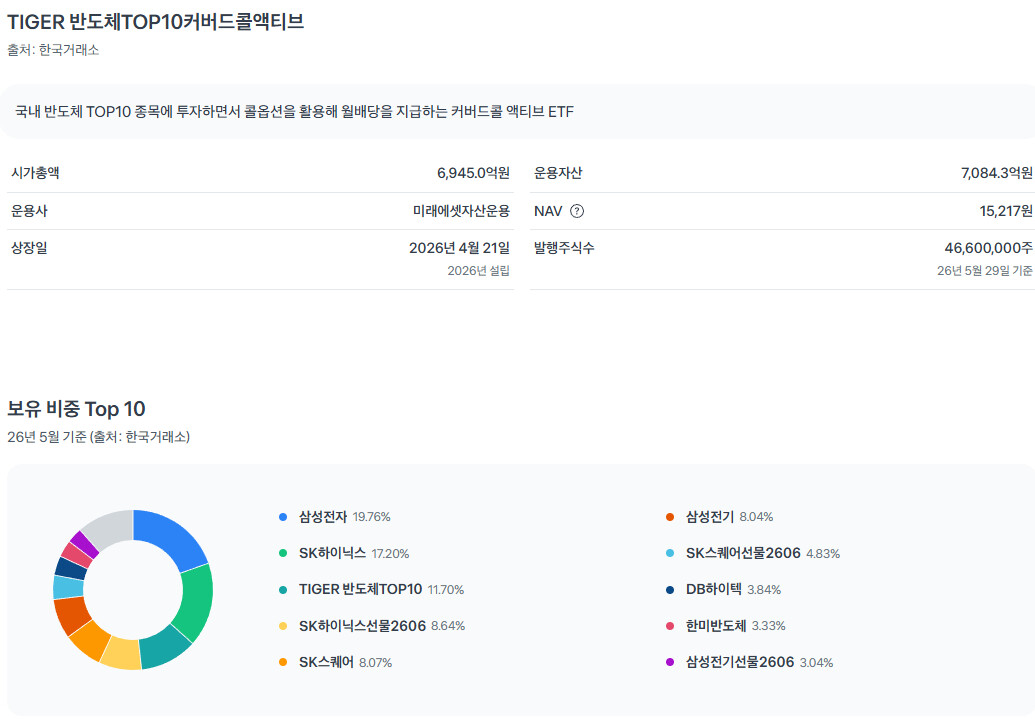Click the 4.83% weight value
Screen dimensions: 1035x719
[823, 554]
